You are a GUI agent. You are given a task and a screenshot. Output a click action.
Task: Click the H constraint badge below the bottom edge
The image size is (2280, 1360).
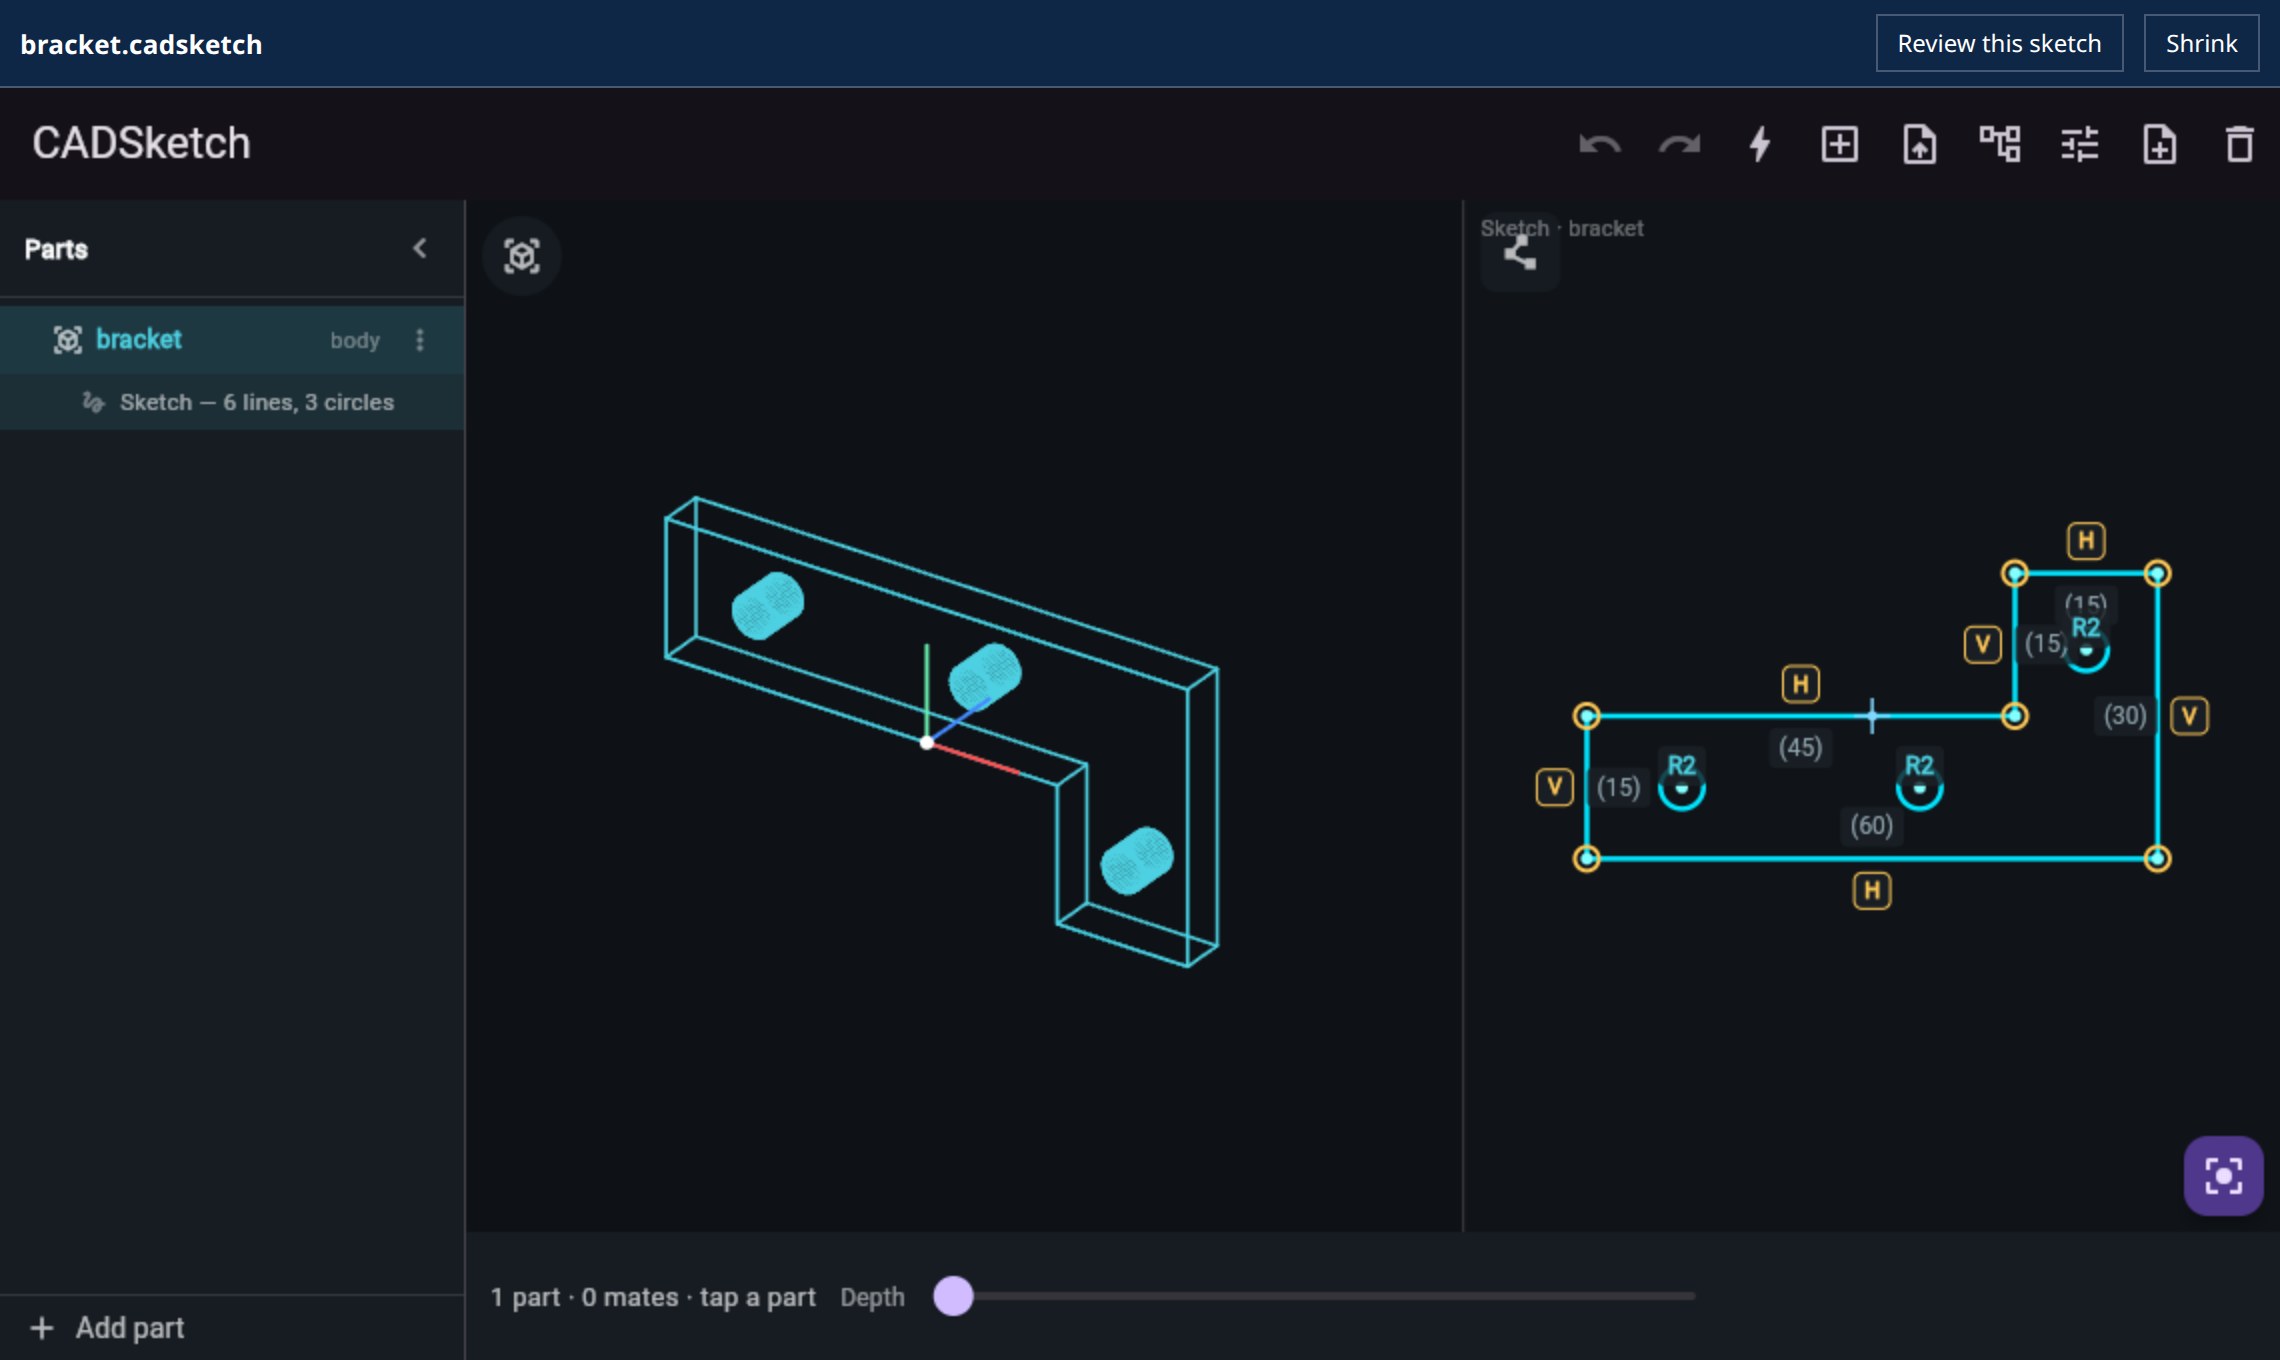[1872, 891]
